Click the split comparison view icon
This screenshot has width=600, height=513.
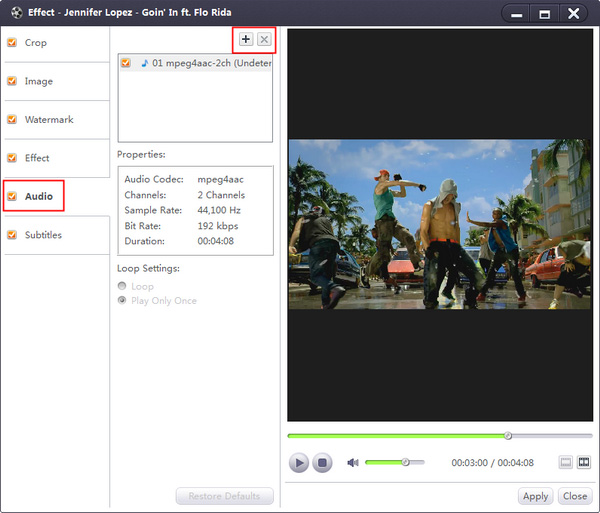[583, 462]
